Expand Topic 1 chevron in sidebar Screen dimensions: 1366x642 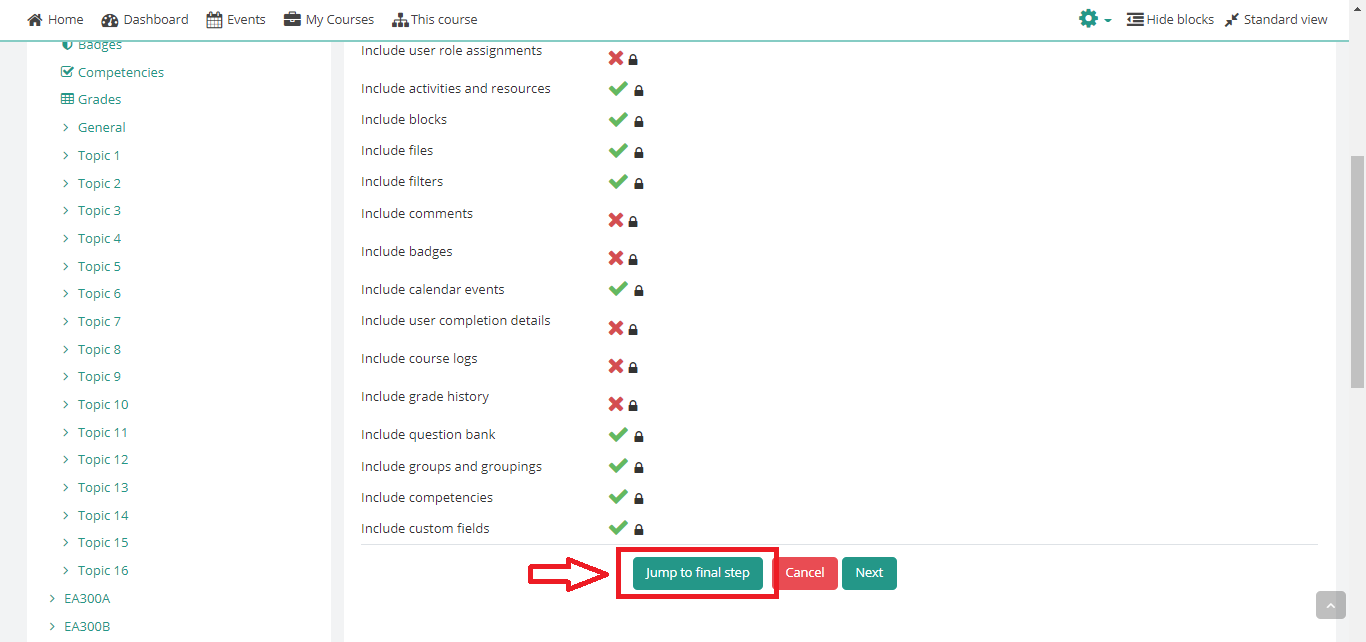(66, 155)
